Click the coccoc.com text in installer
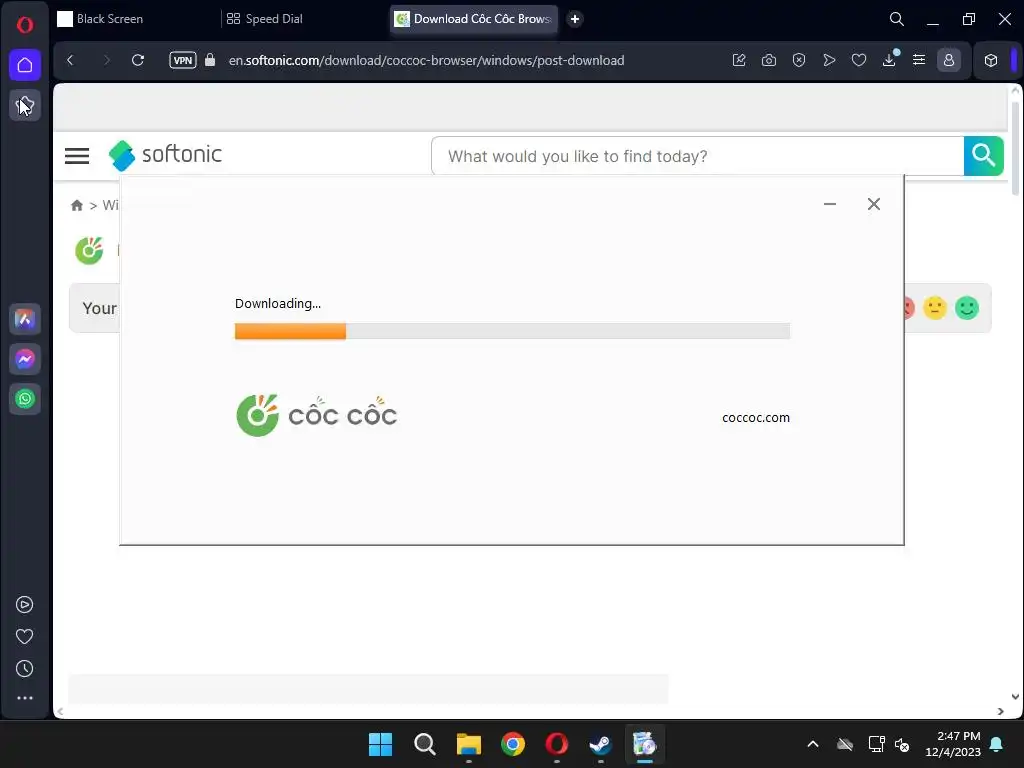Viewport: 1024px width, 768px height. 756,417
